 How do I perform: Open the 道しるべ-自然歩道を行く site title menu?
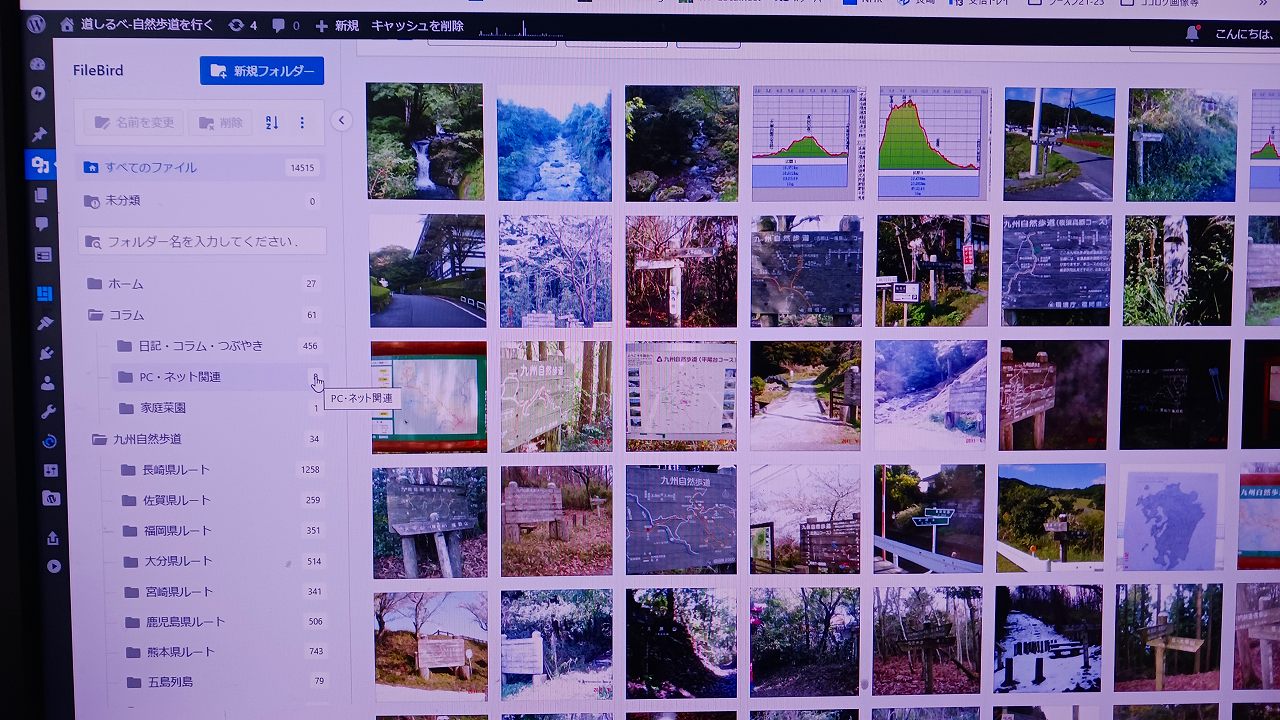click(x=145, y=25)
